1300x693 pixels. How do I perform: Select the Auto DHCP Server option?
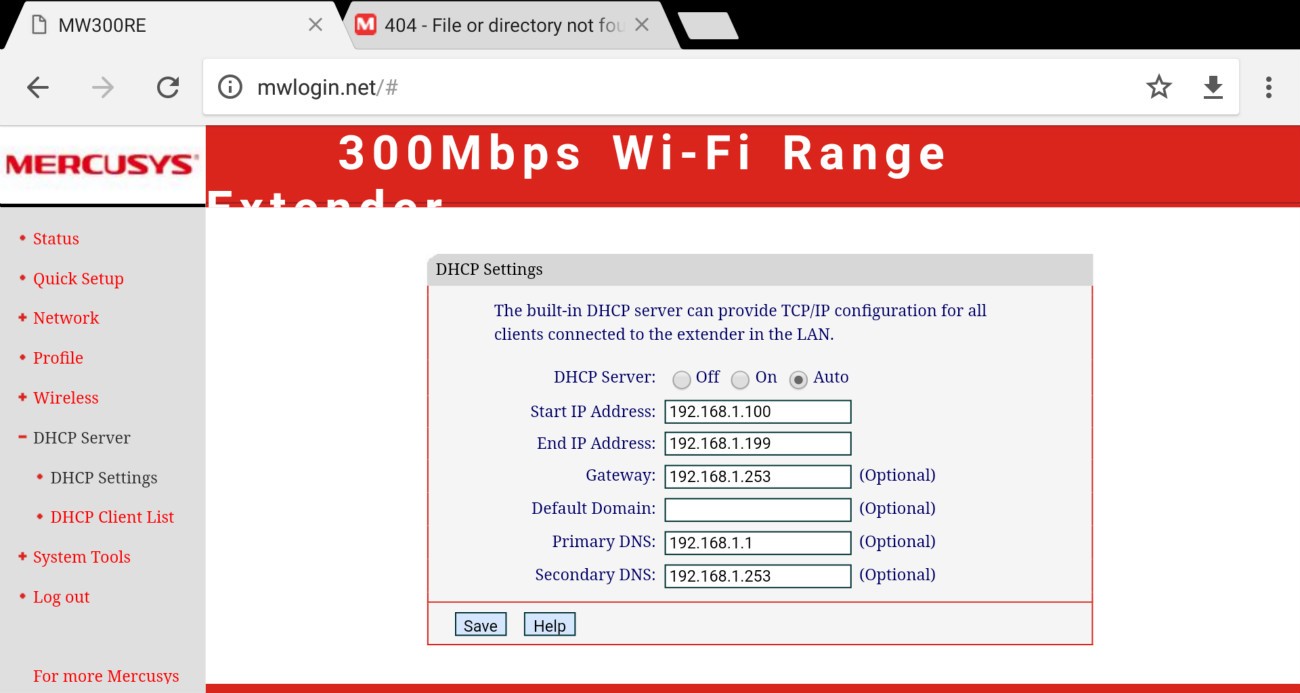point(798,380)
